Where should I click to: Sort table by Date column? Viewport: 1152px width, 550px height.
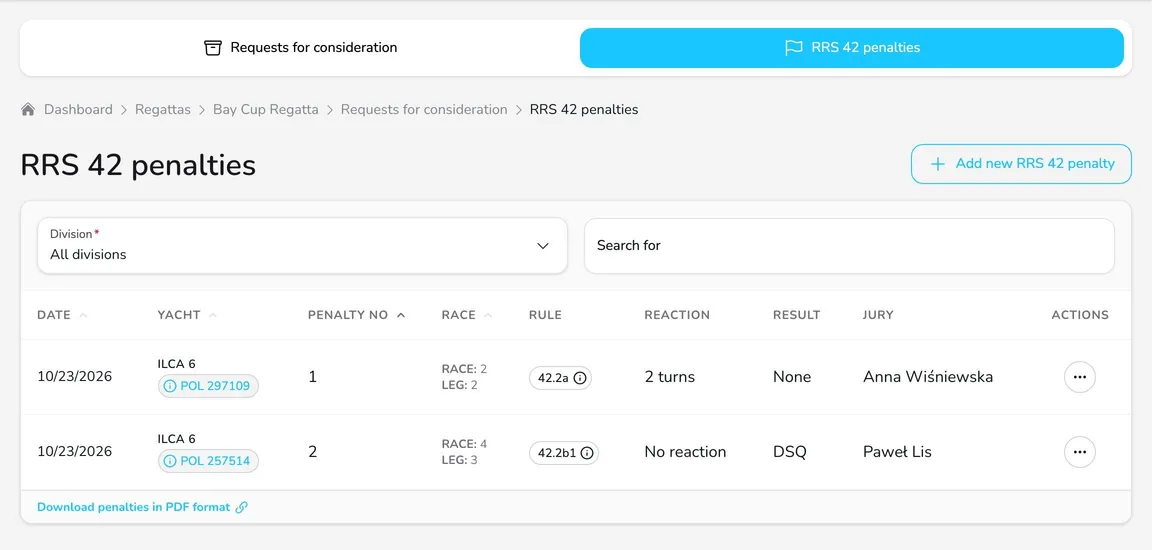pyautogui.click(x=62, y=315)
